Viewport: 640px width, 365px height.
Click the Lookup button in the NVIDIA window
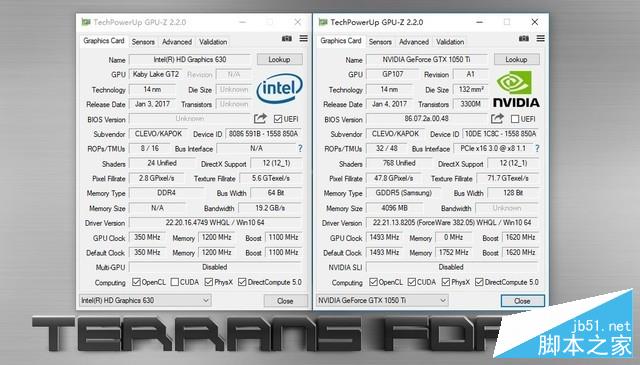pos(517,60)
